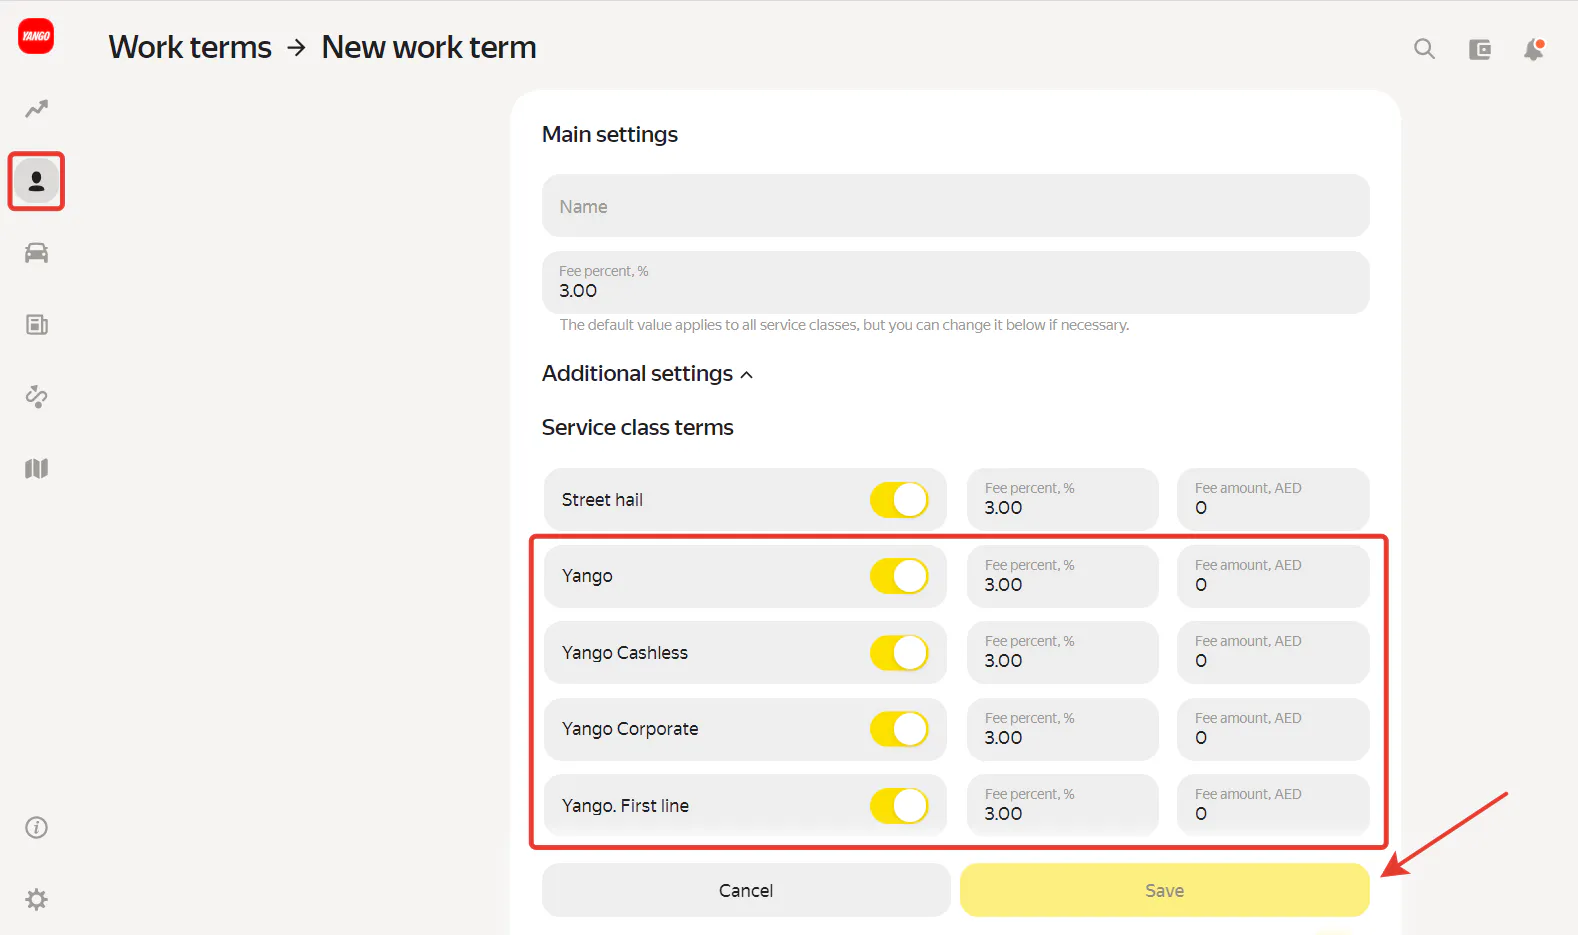Click the search magnifier icon
Viewport: 1578px width, 935px height.
pos(1425,49)
